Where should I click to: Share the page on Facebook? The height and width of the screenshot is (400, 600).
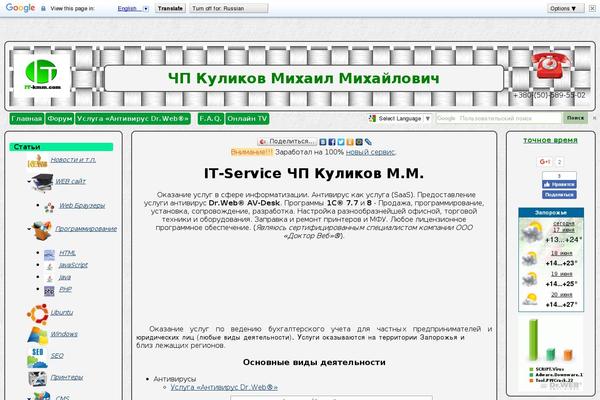click(x=332, y=142)
